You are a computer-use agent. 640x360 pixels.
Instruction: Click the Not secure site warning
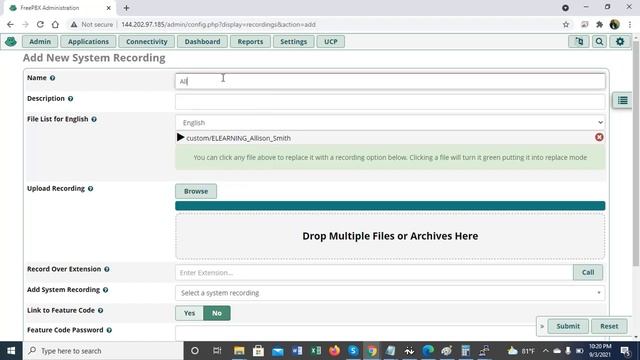tap(92, 24)
